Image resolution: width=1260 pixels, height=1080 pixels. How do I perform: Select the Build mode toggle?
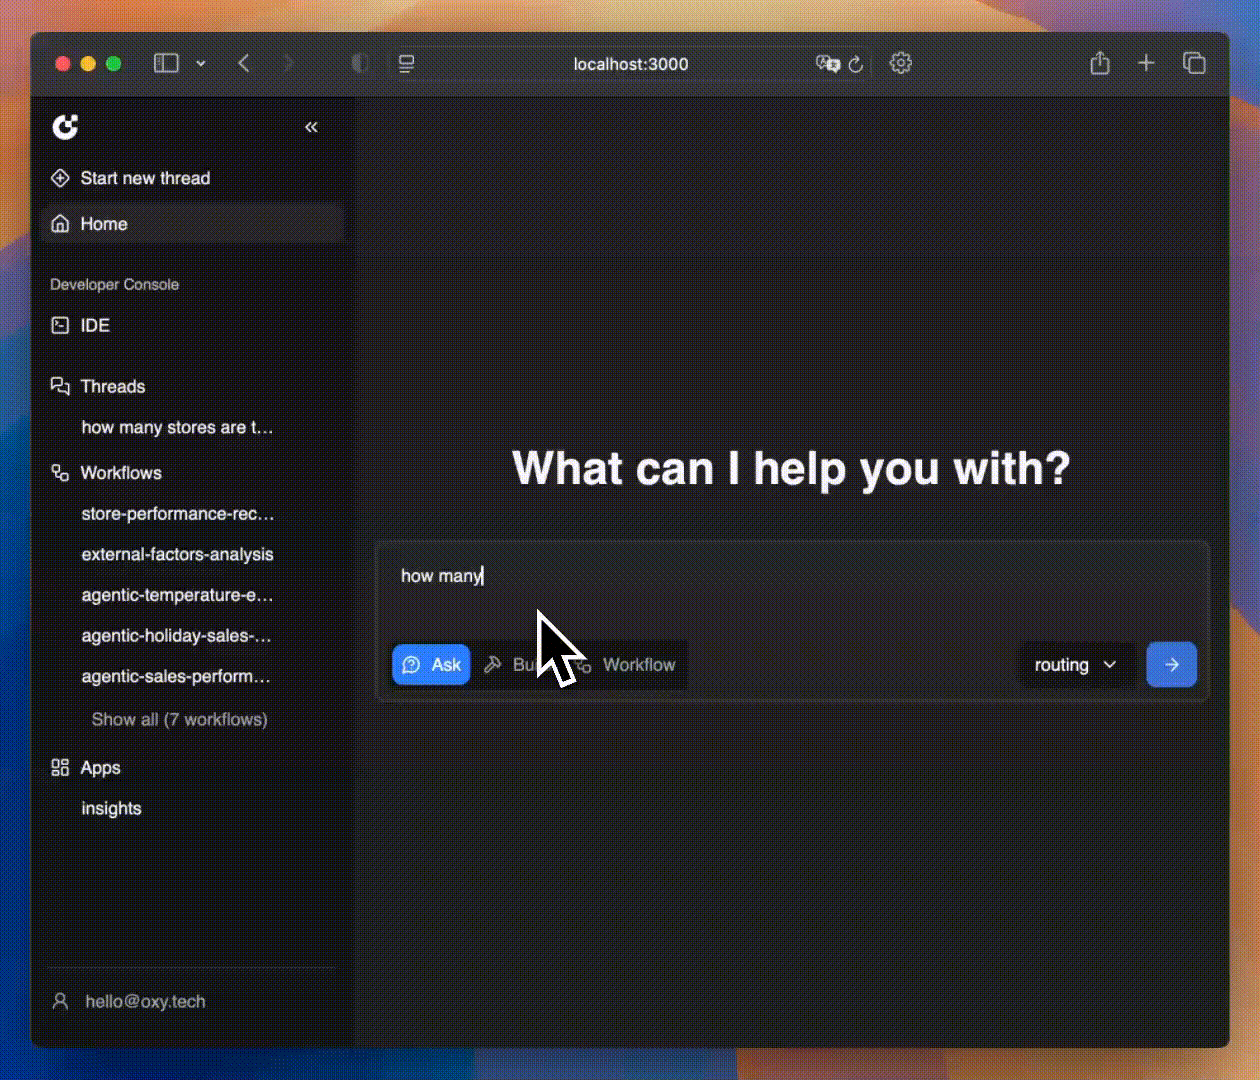tap(510, 665)
